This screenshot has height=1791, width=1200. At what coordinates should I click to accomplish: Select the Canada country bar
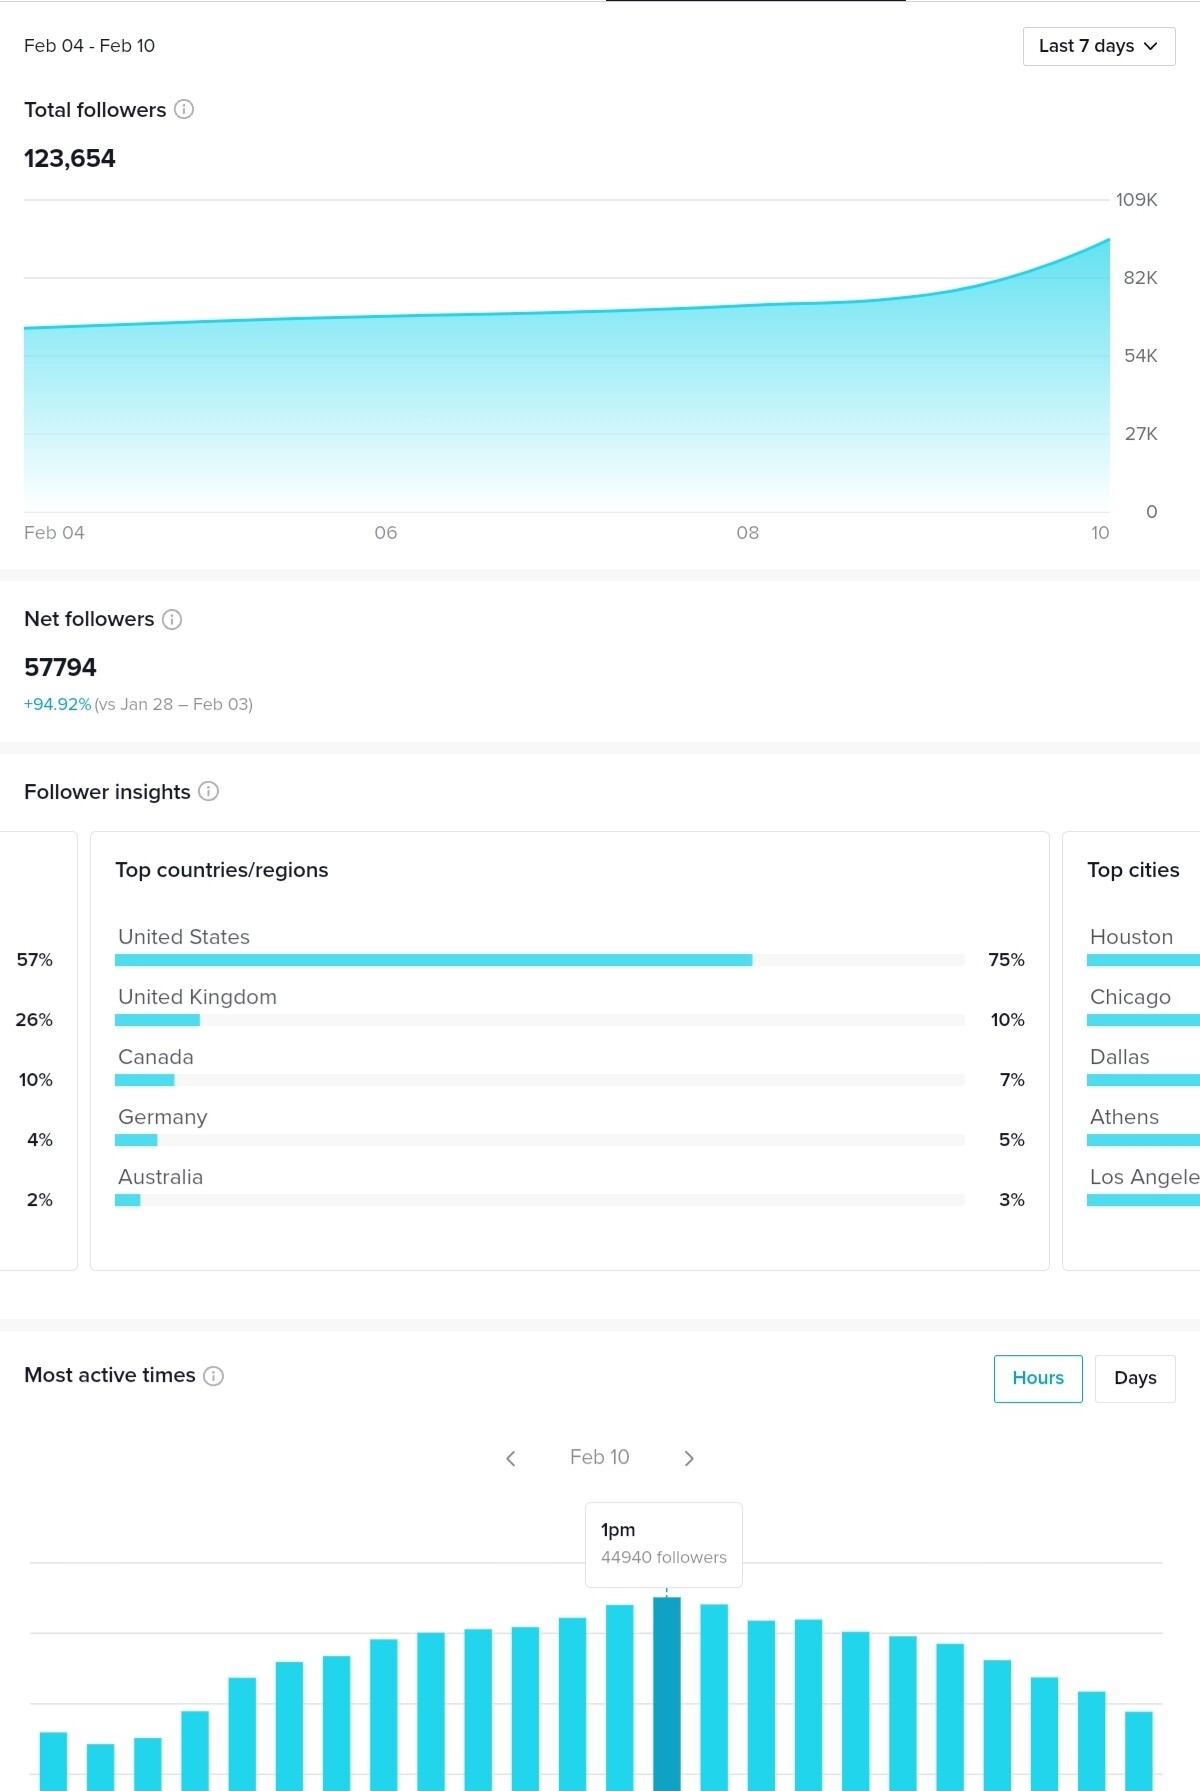click(x=144, y=1080)
